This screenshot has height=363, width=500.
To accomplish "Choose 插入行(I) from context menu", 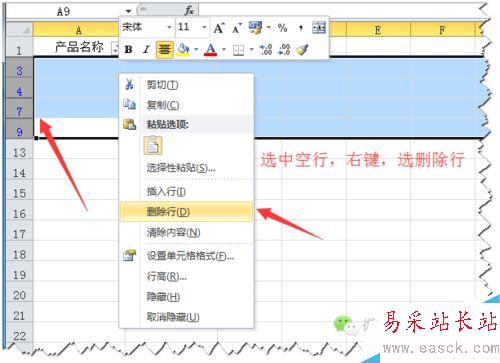I will pos(187,192).
